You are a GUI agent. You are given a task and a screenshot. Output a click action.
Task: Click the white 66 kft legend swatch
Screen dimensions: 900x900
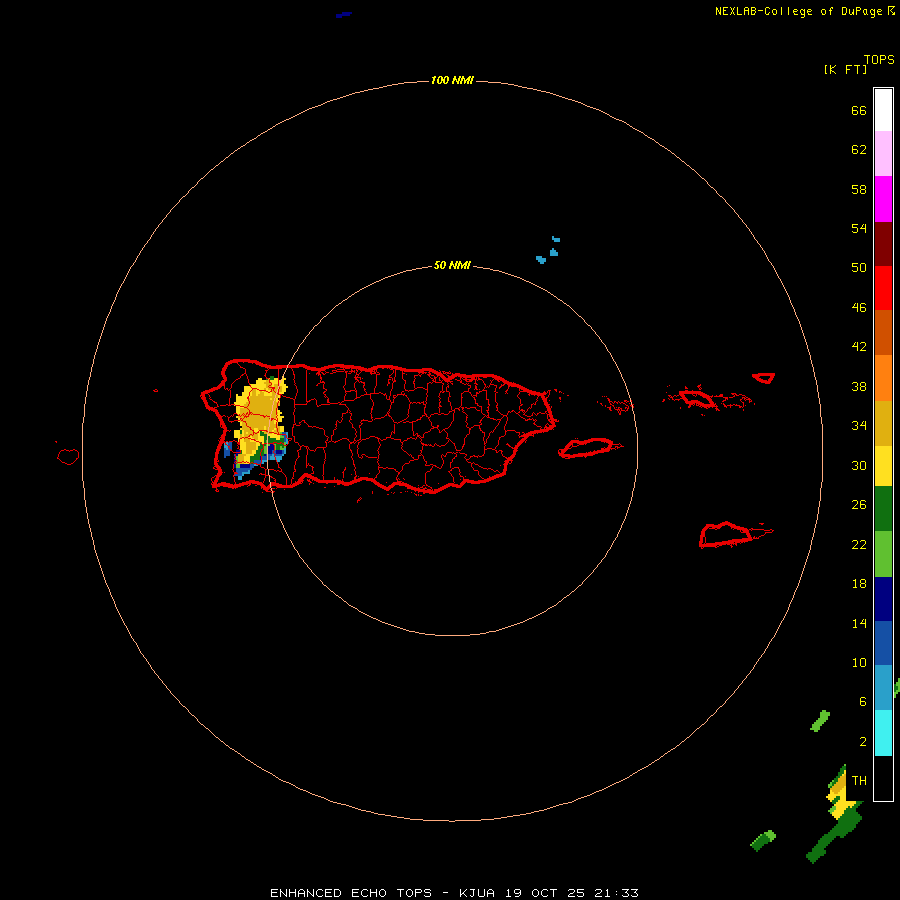pyautogui.click(x=883, y=110)
